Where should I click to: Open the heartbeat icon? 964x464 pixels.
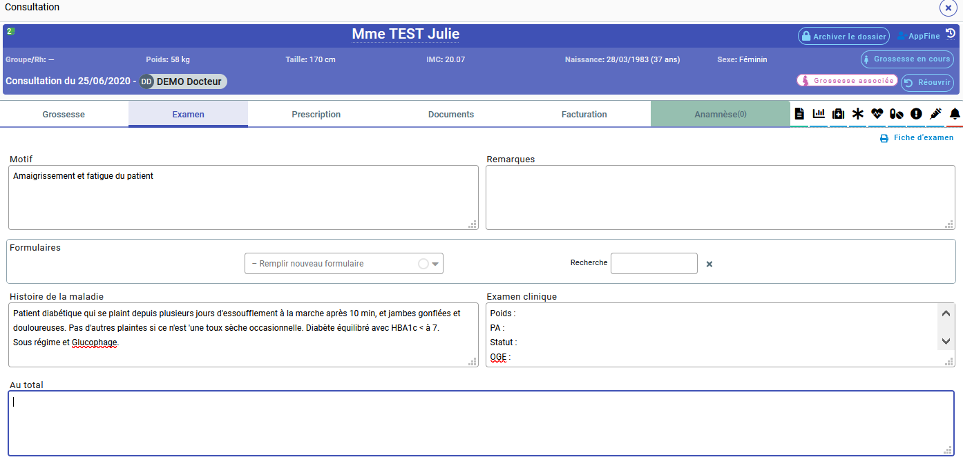(x=877, y=114)
